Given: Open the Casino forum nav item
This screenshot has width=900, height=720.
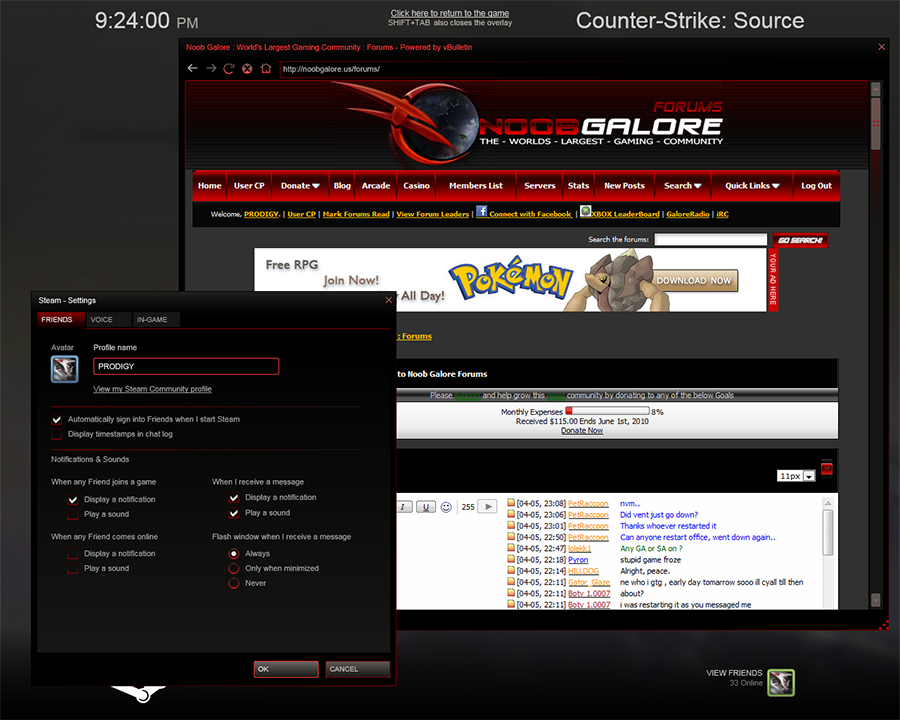Looking at the screenshot, I should tap(416, 185).
